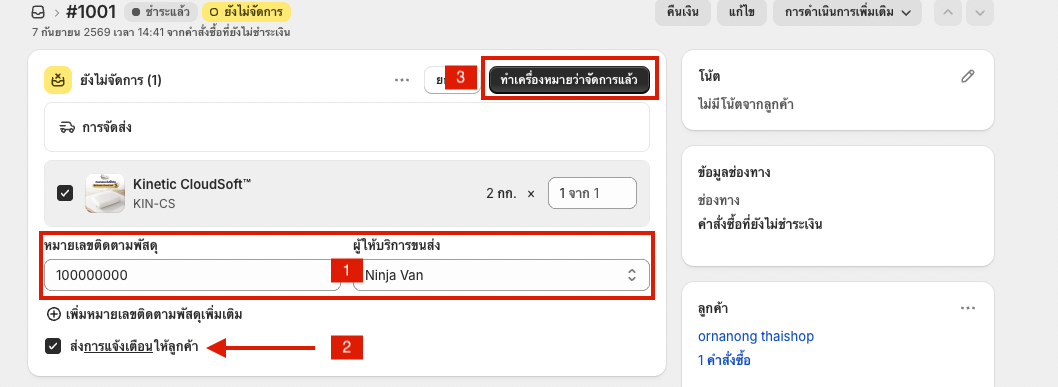This screenshot has height=387, width=1058.
Task: Go to next order with down arrow
Action: click(x=980, y=12)
